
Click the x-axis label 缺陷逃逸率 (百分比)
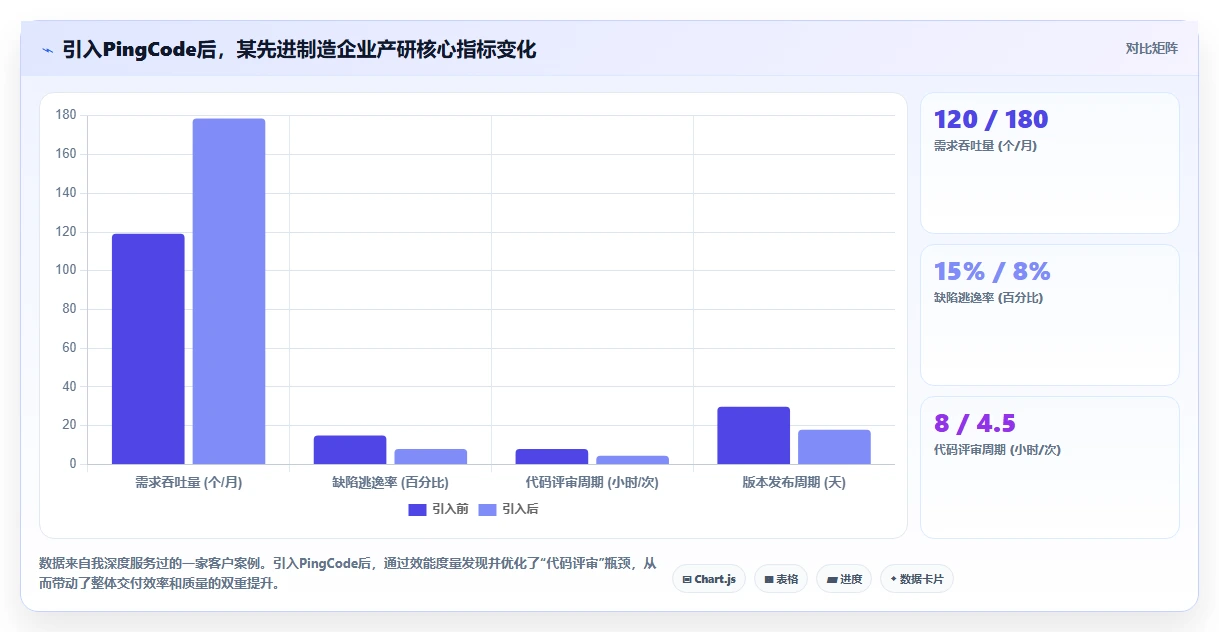pyautogui.click(x=391, y=482)
